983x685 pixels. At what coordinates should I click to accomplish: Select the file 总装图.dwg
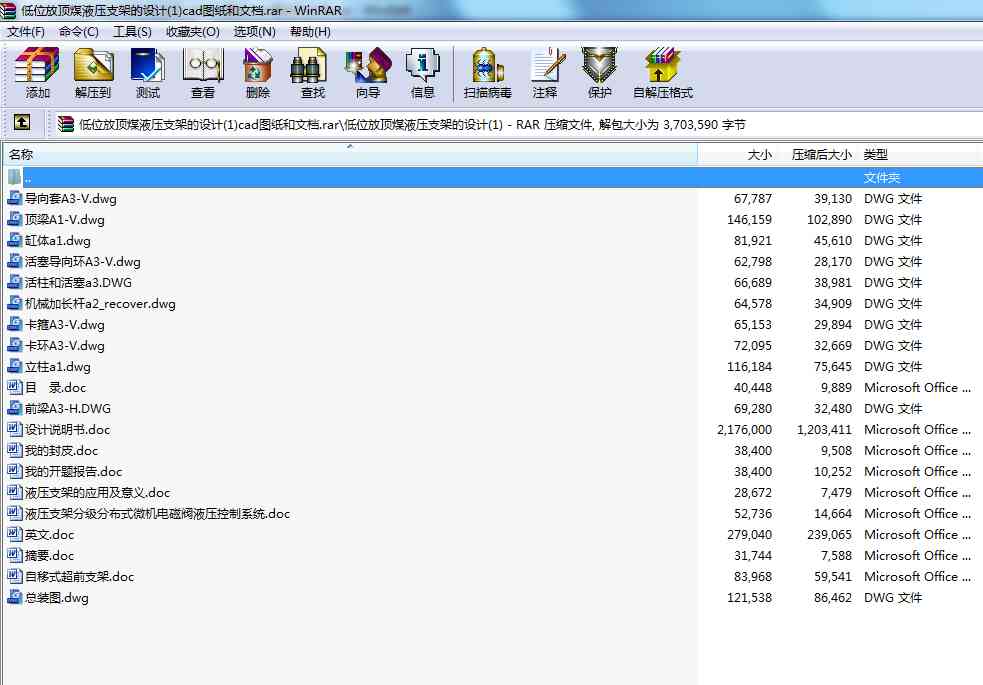point(56,598)
